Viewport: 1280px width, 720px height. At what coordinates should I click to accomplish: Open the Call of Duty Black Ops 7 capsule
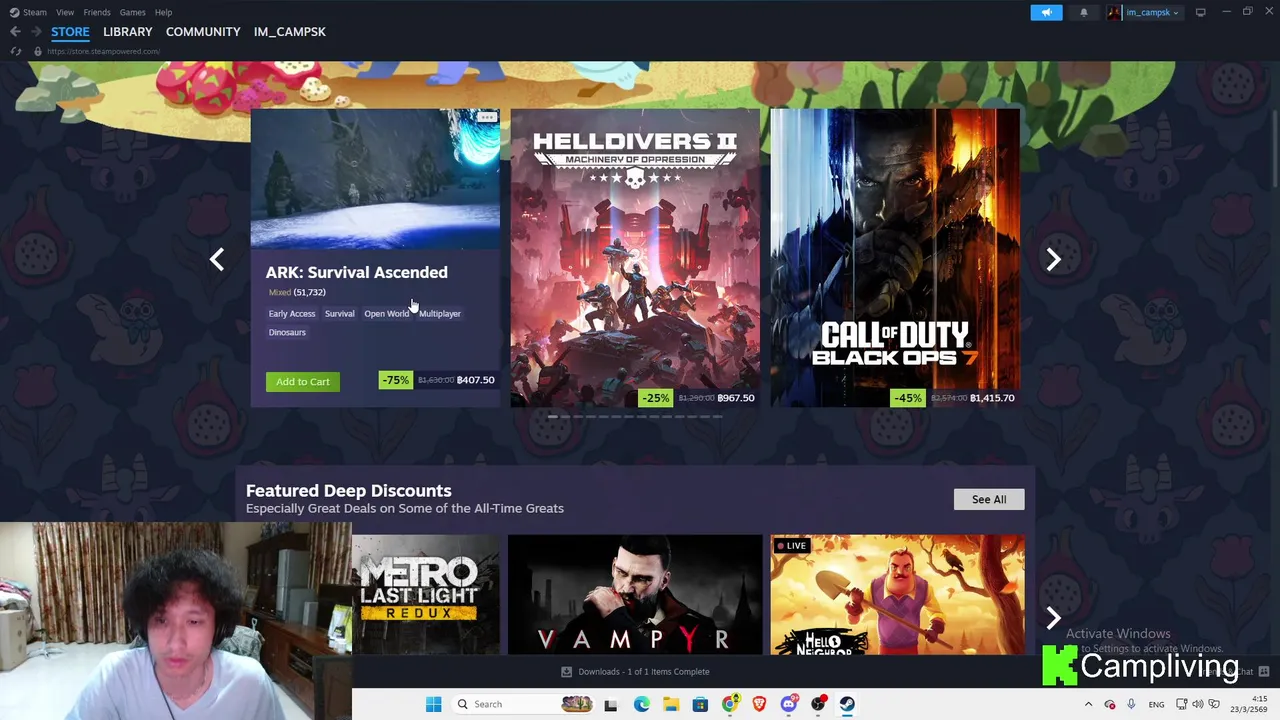[895, 258]
